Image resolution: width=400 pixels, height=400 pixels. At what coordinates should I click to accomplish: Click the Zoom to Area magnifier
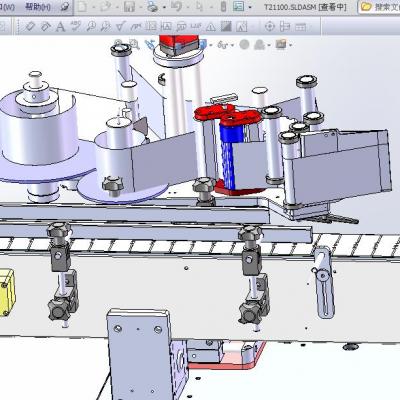click(x=134, y=44)
